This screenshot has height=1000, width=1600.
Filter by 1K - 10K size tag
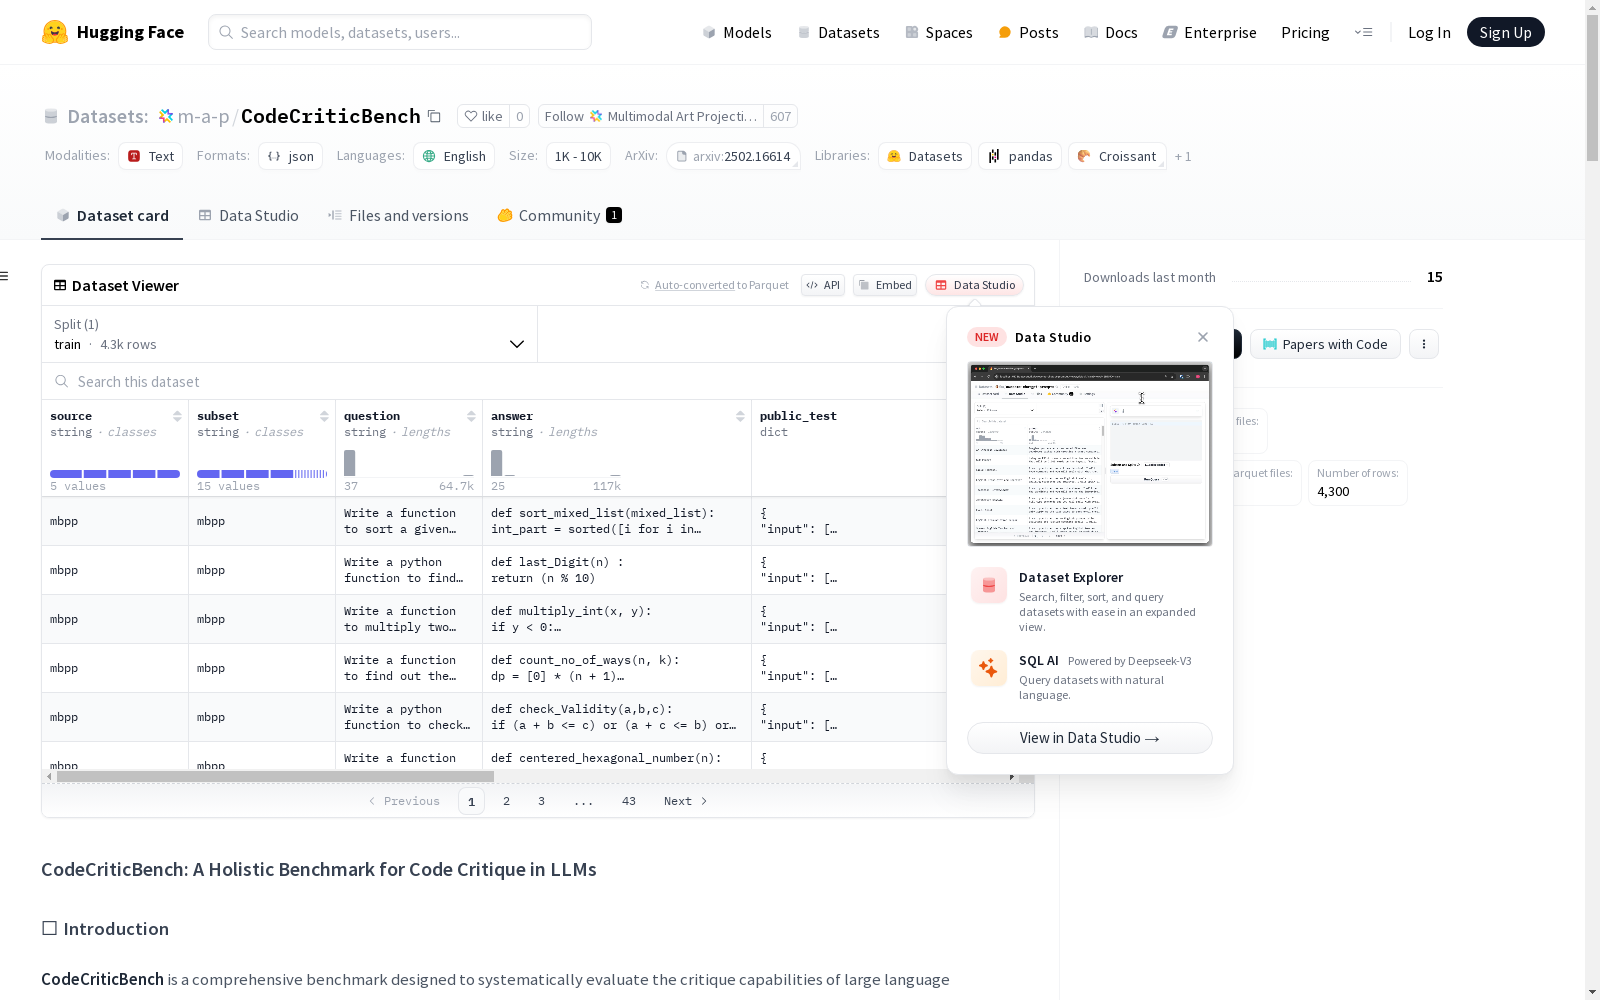pyautogui.click(x=578, y=156)
